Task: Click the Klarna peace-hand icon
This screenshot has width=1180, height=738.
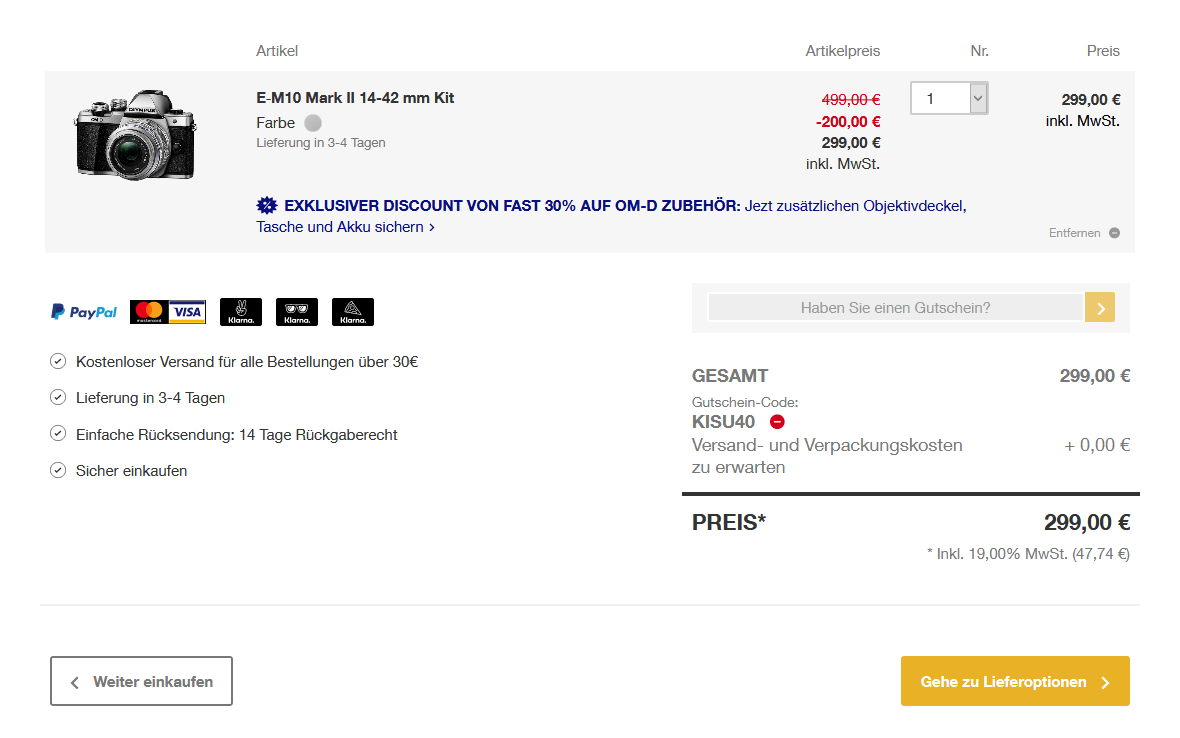Action: (241, 312)
